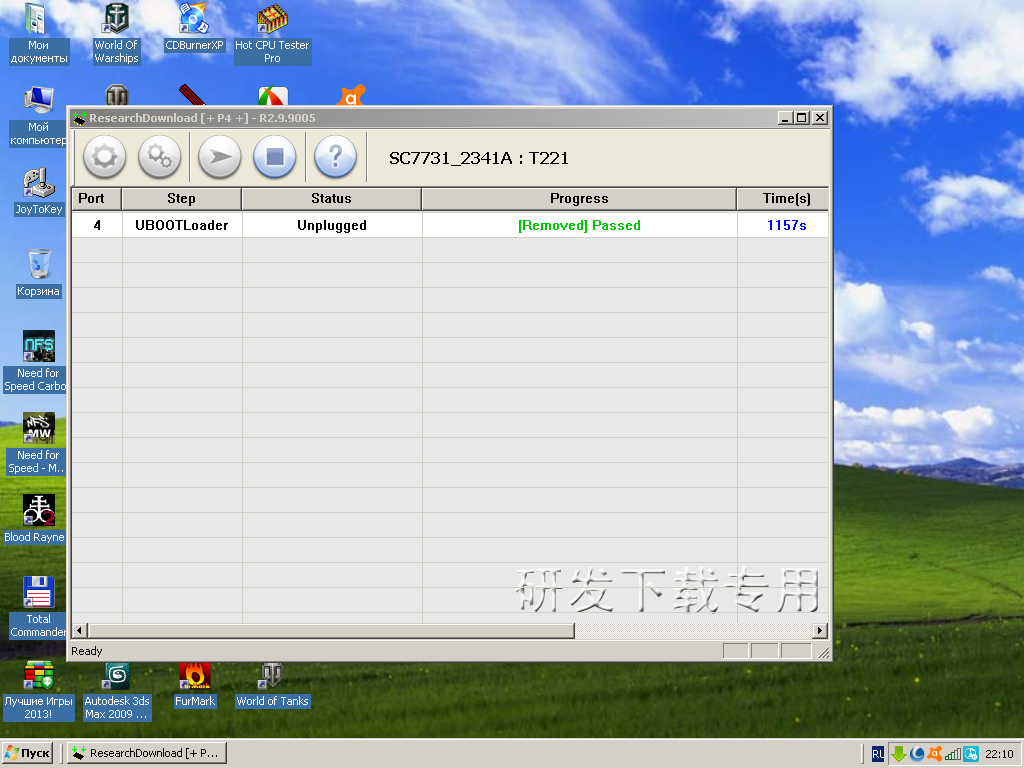Click the SC7731_2341A : T221 product label
The image size is (1024, 768).
(479, 158)
